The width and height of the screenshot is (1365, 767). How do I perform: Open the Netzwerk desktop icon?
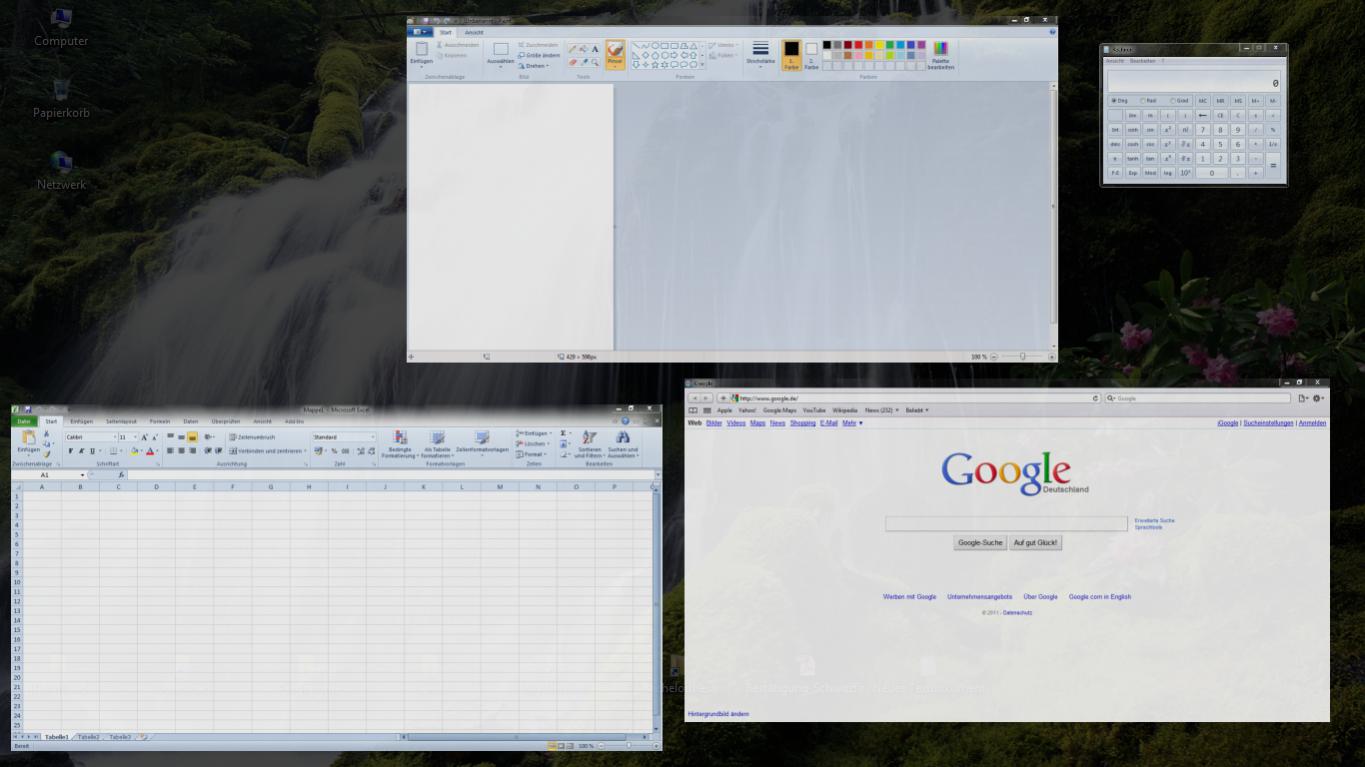tap(61, 171)
